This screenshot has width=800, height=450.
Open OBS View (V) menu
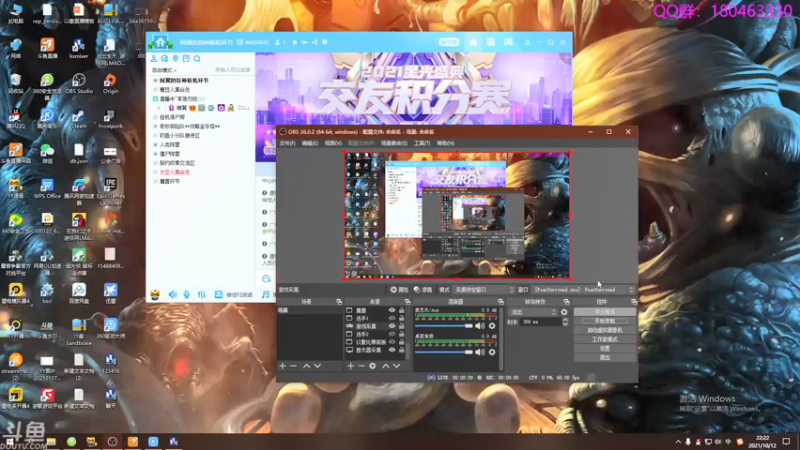(x=333, y=143)
